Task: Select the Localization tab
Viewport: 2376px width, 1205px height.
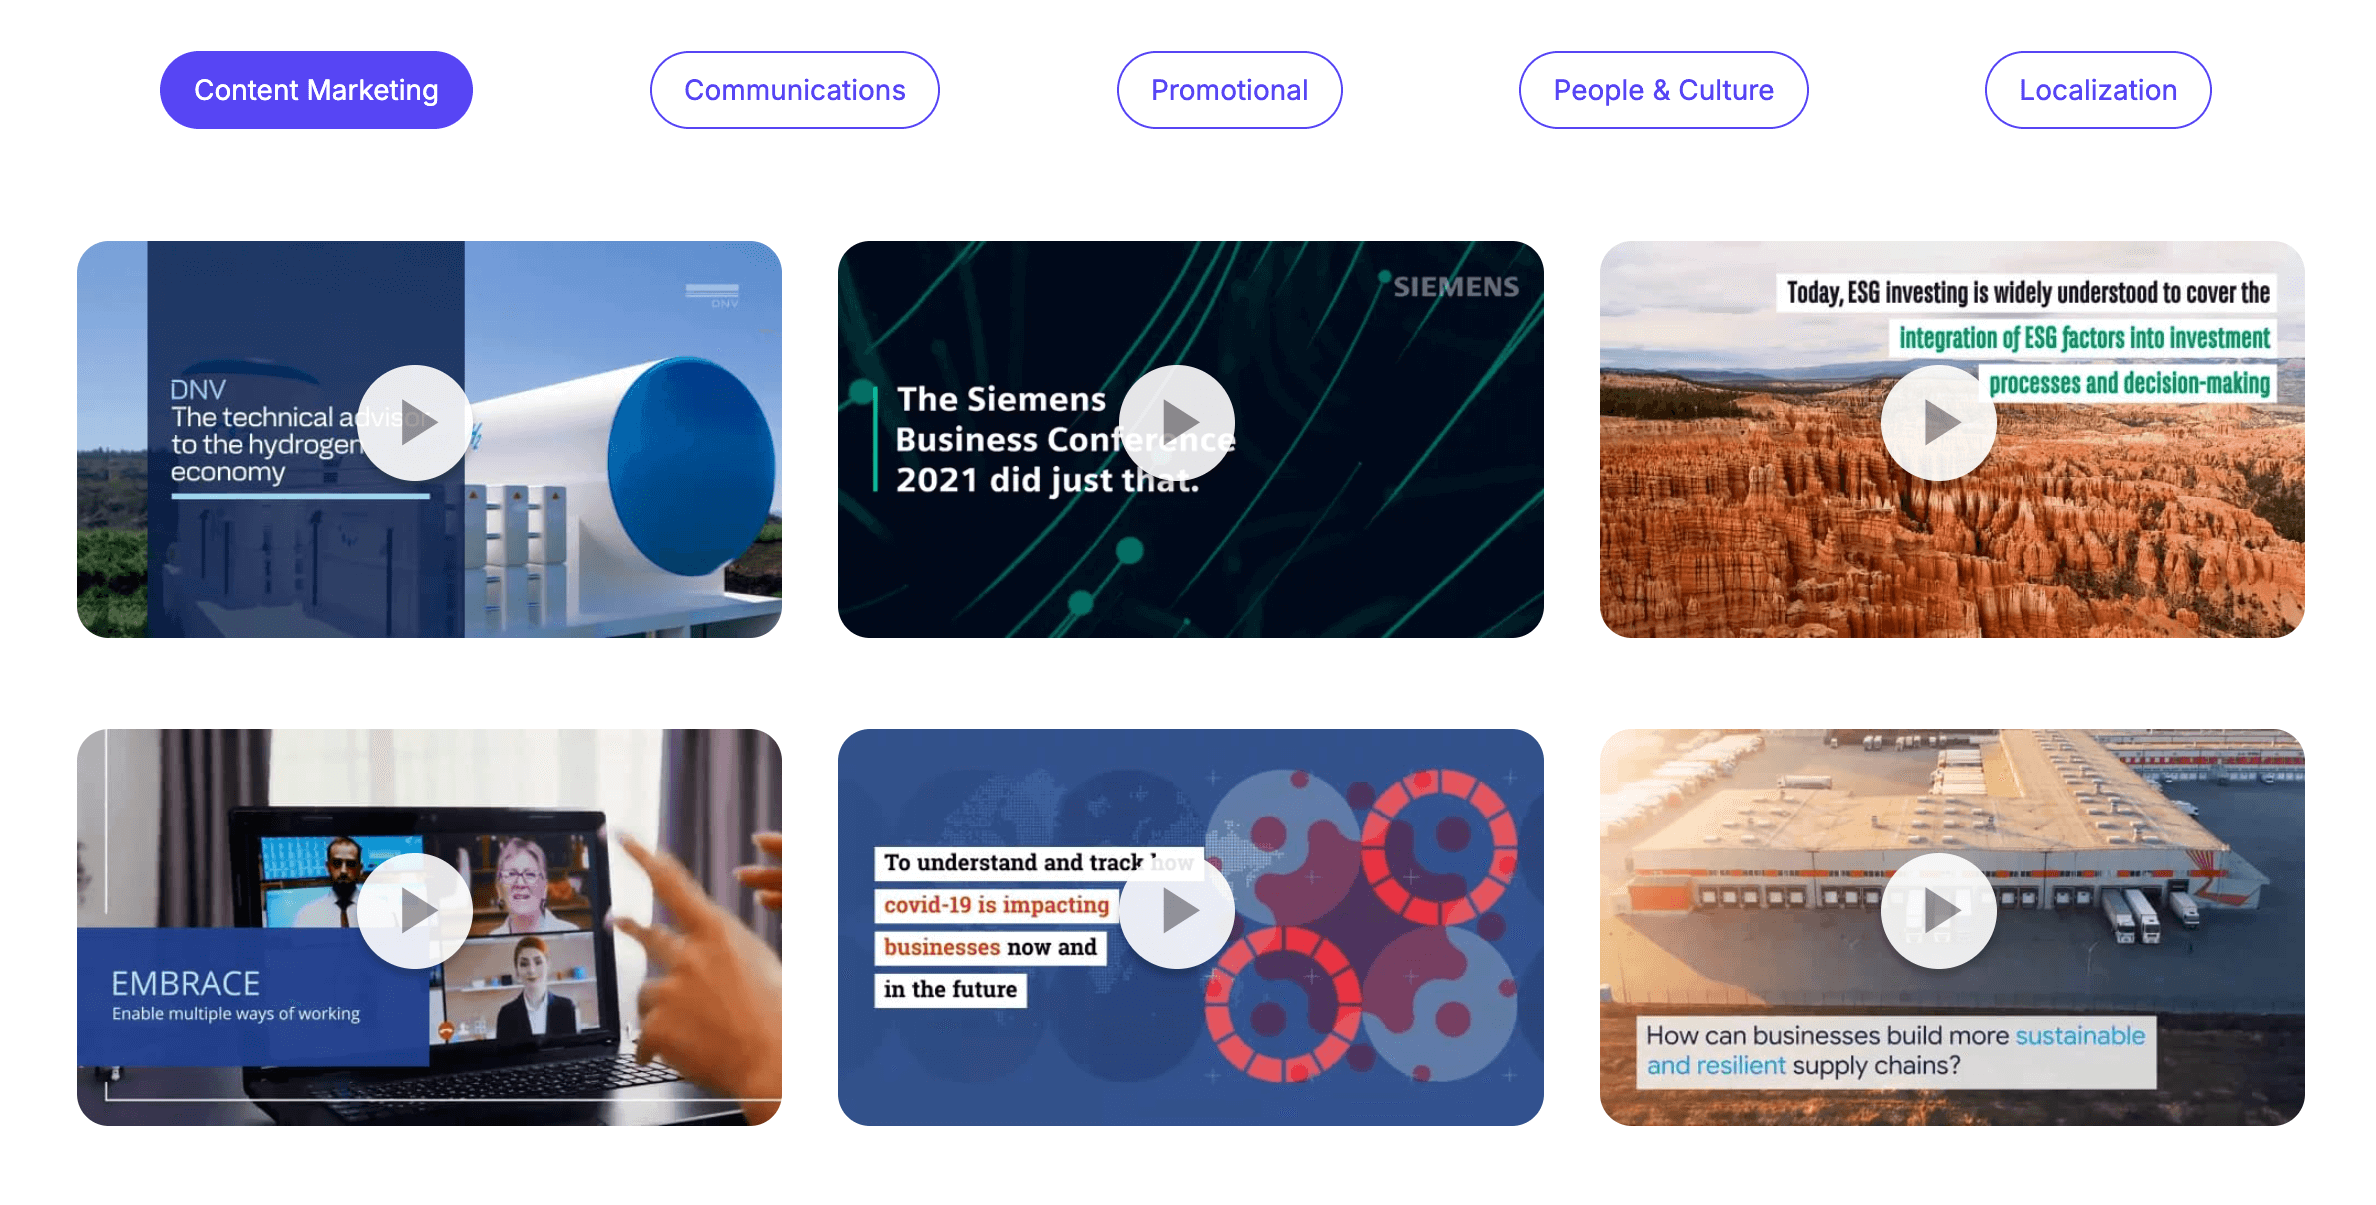Action: click(x=2098, y=90)
